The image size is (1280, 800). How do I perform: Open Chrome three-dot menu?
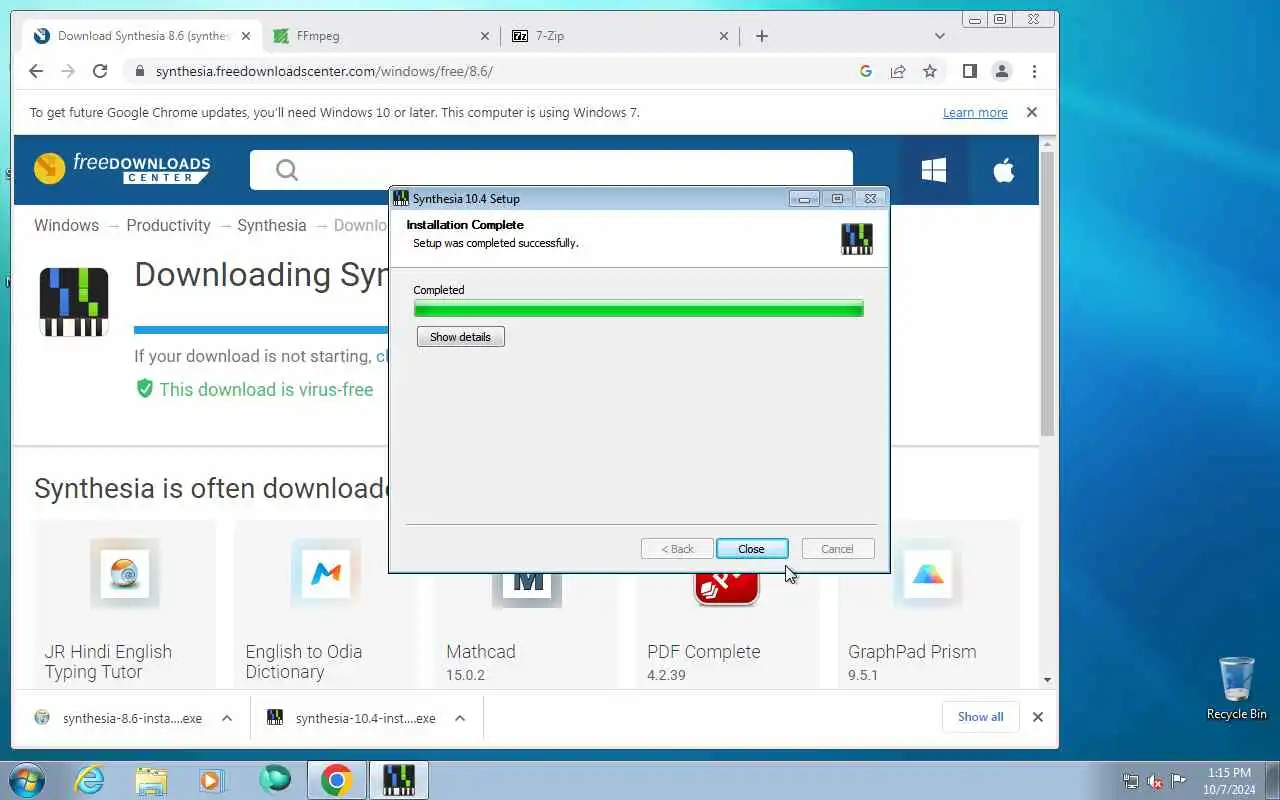click(x=1034, y=71)
